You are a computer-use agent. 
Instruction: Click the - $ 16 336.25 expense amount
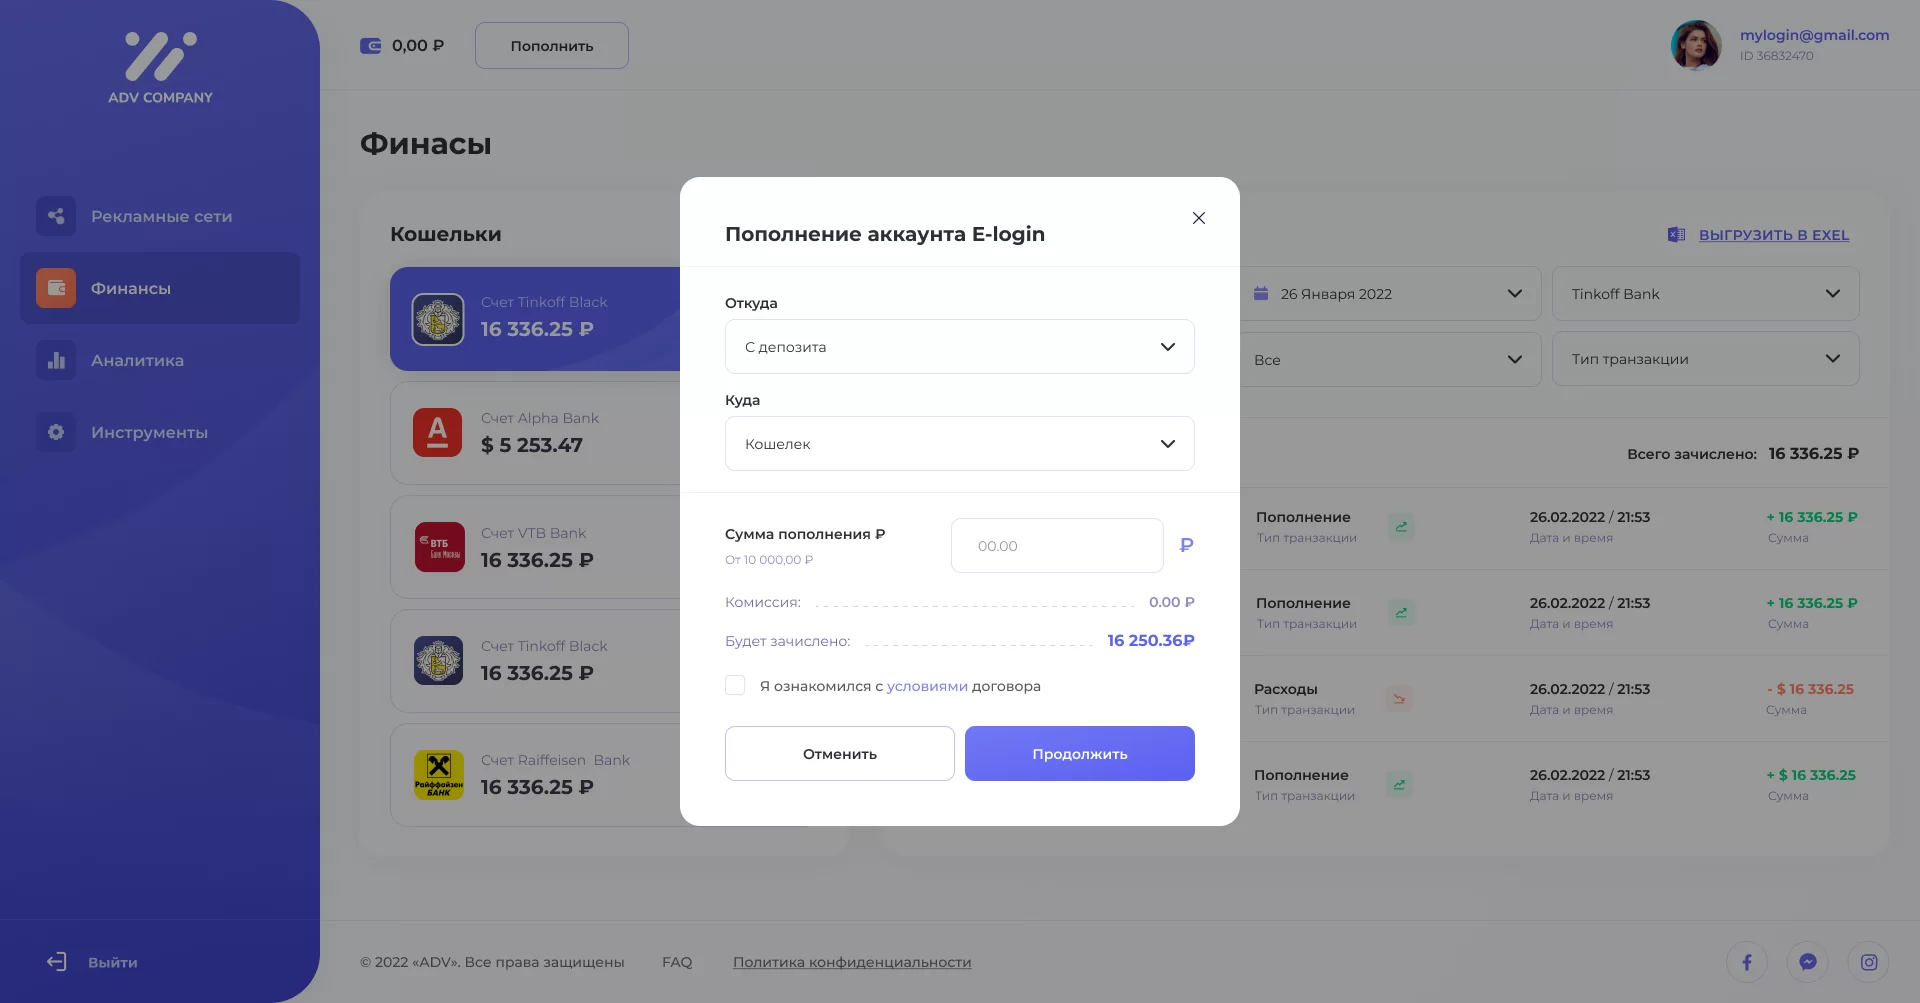pyautogui.click(x=1810, y=689)
